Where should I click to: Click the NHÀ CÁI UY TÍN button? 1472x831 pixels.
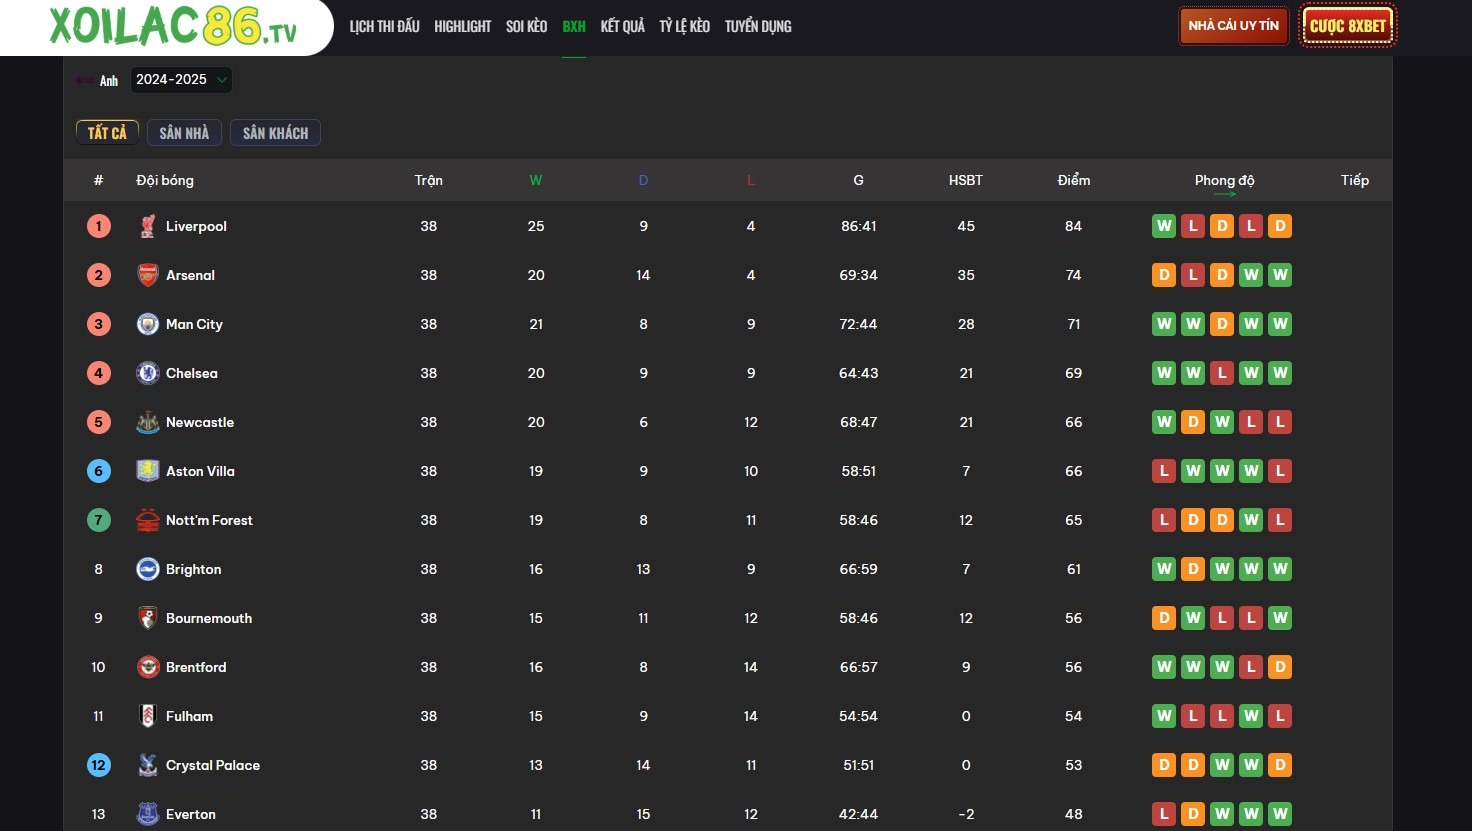tap(1234, 26)
